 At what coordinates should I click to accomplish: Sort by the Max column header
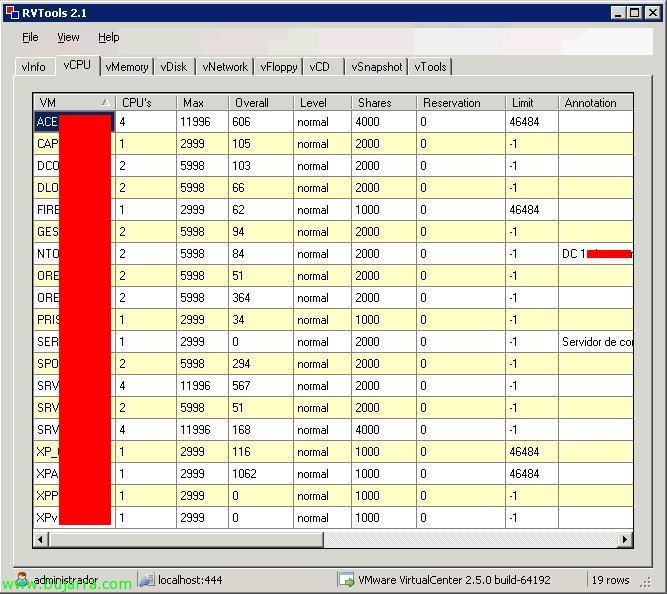pyautogui.click(x=202, y=103)
